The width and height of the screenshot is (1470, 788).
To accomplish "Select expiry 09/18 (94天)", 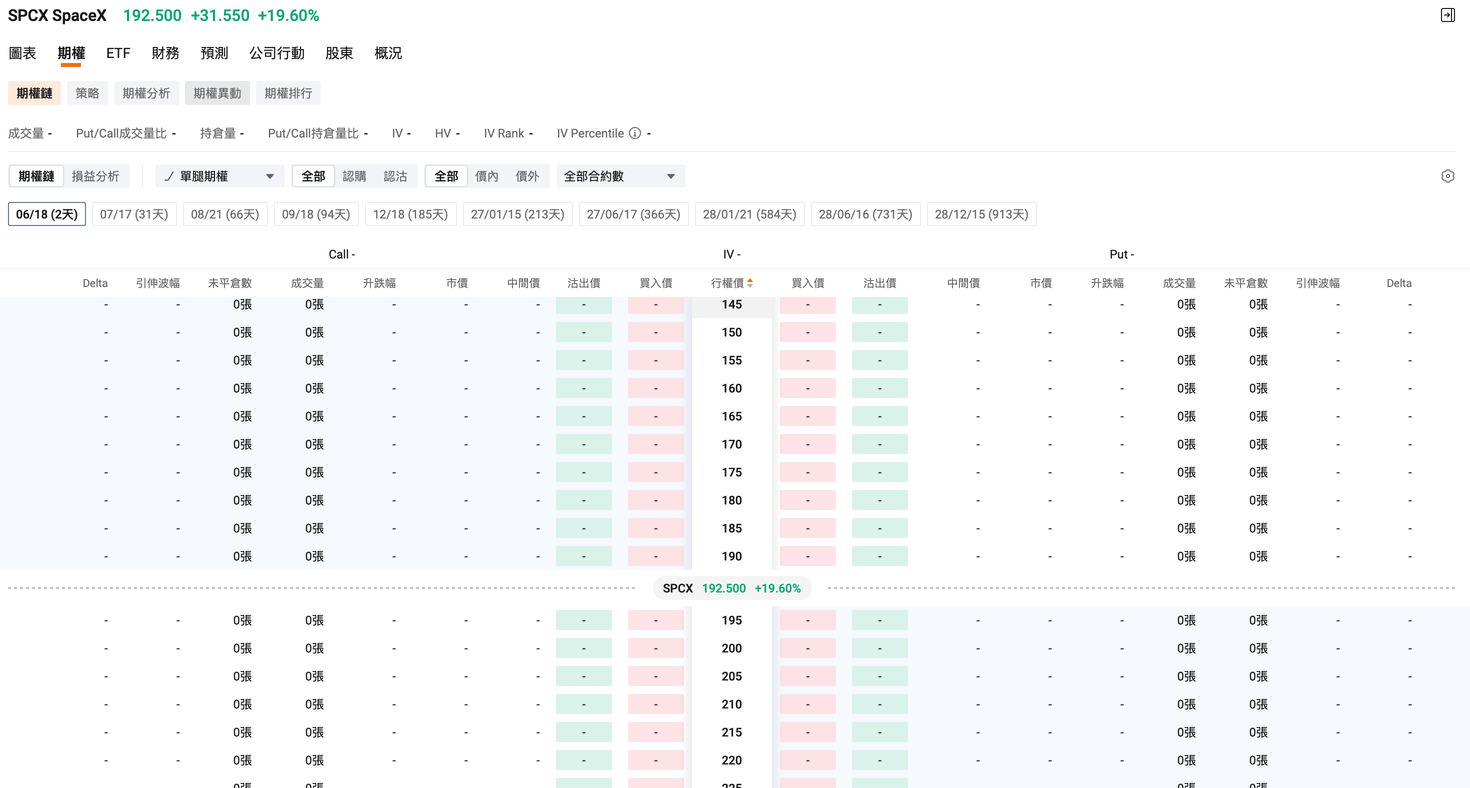I will tap(316, 214).
